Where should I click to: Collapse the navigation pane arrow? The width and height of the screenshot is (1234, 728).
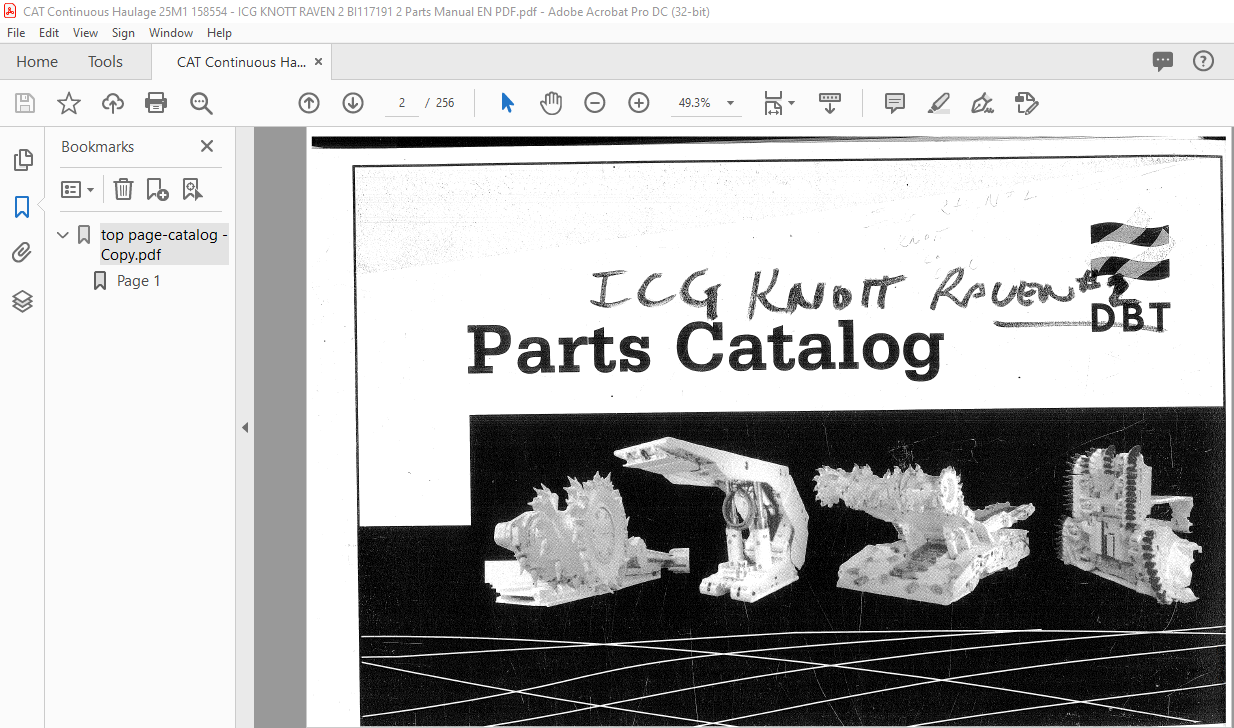(245, 427)
